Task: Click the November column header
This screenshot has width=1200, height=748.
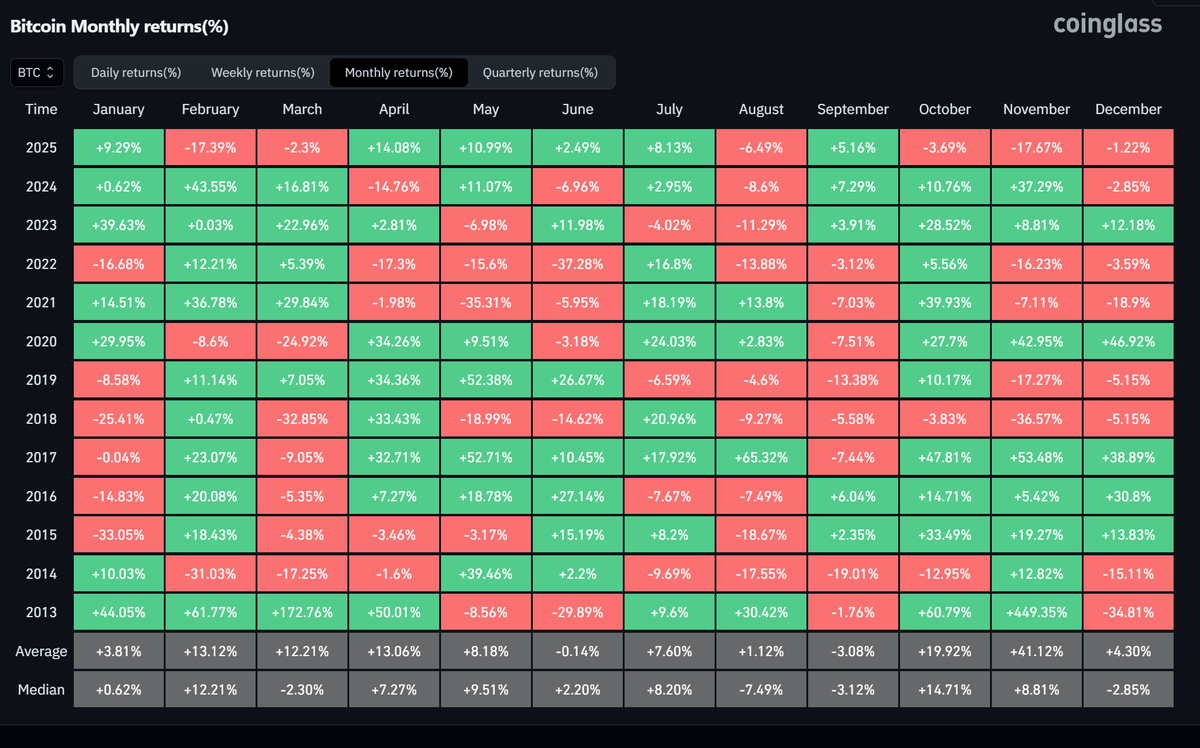Action: [x=1037, y=109]
